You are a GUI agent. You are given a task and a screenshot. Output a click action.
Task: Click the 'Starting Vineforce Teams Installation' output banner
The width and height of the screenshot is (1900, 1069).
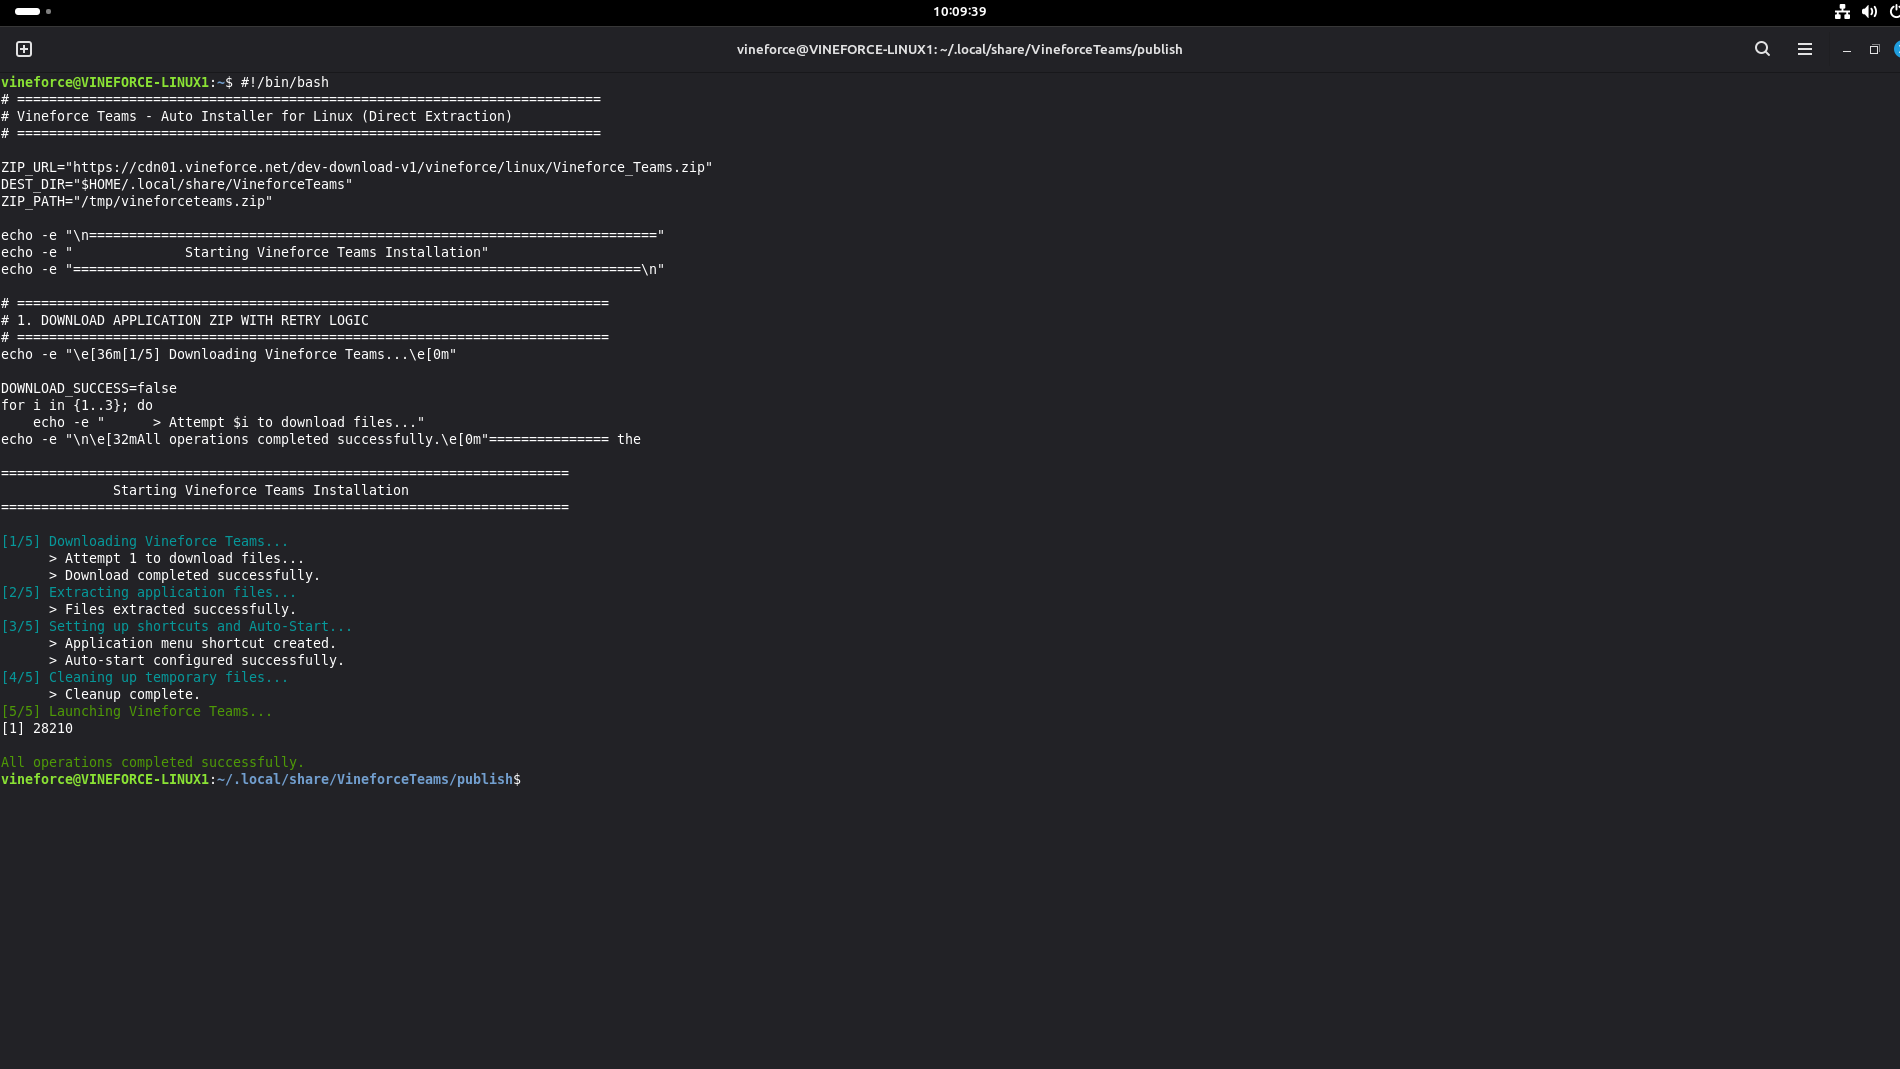261,490
